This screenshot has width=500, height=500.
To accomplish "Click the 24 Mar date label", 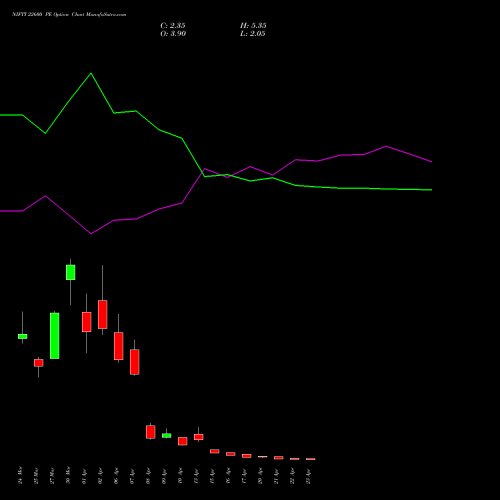I will (x=20, y=475).
